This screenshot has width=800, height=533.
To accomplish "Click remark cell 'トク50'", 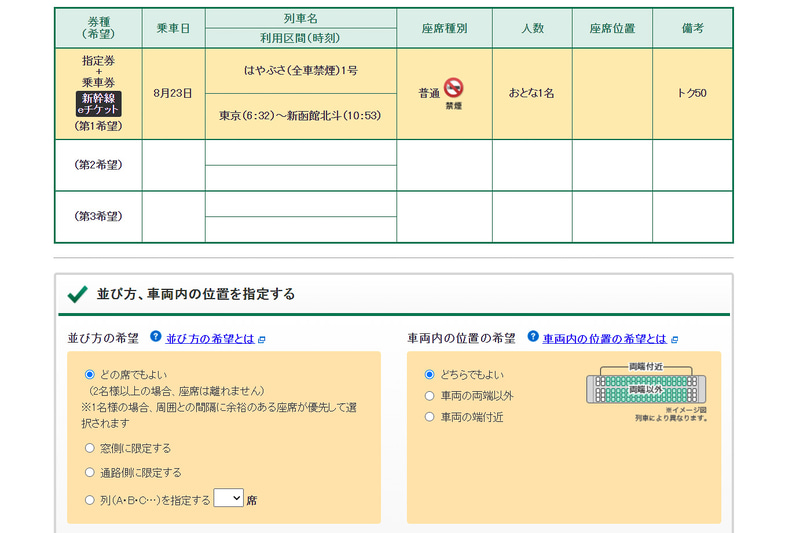I will click(x=692, y=93).
